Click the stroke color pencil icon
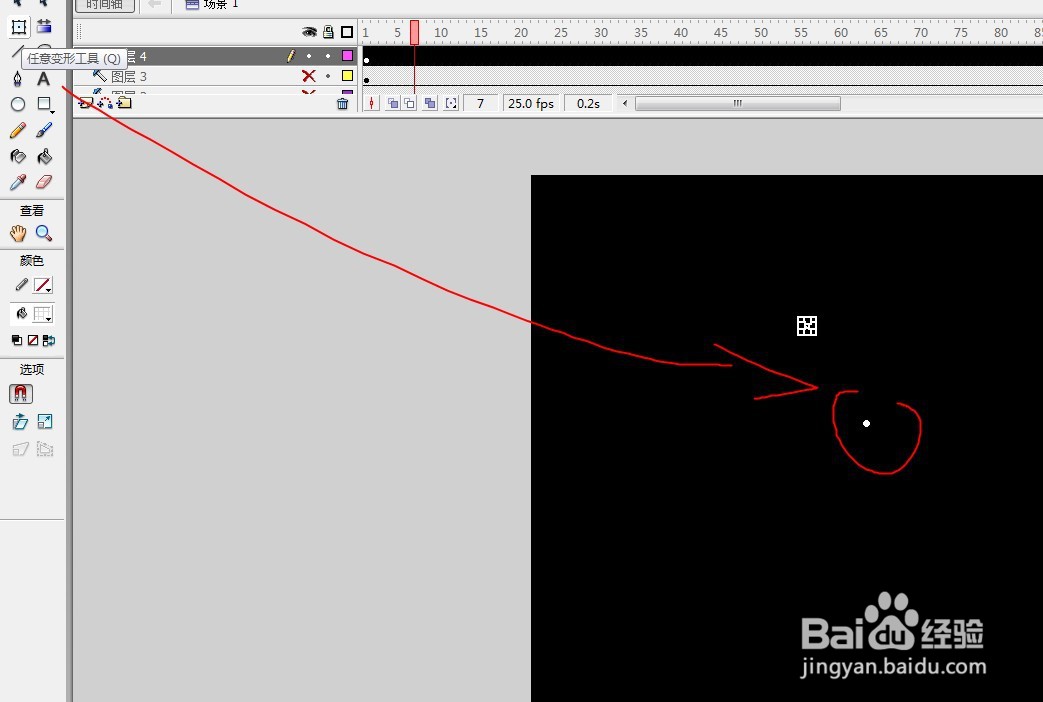Viewport: 1043px width, 702px height. click(21, 285)
